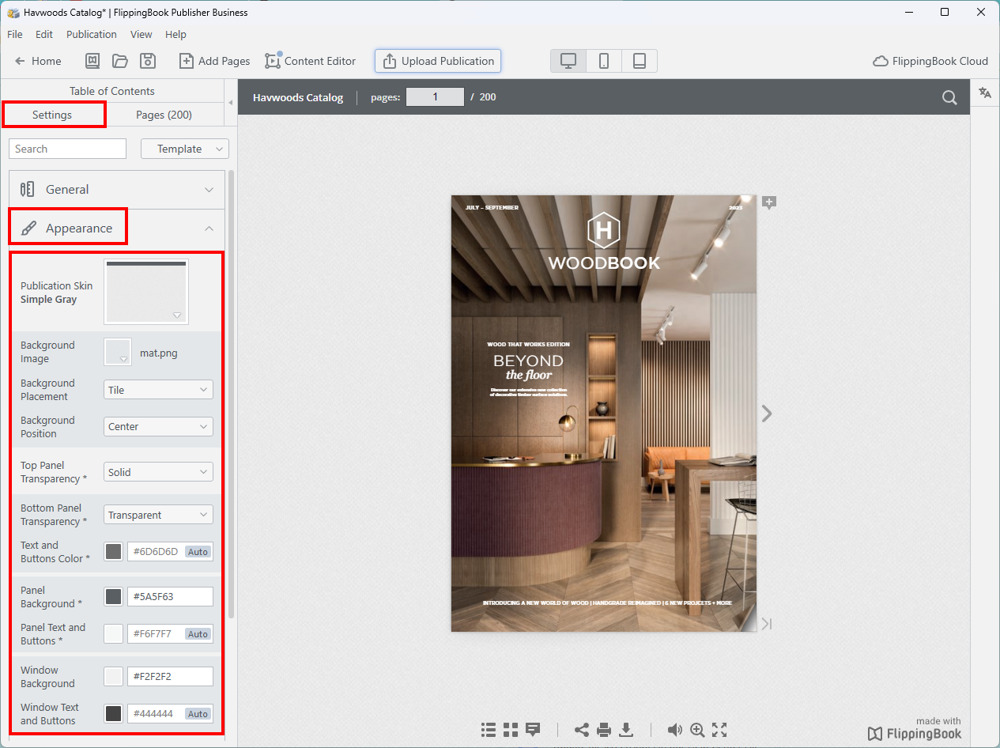Click the page number field in preview
The image size is (1000, 748).
coord(435,97)
